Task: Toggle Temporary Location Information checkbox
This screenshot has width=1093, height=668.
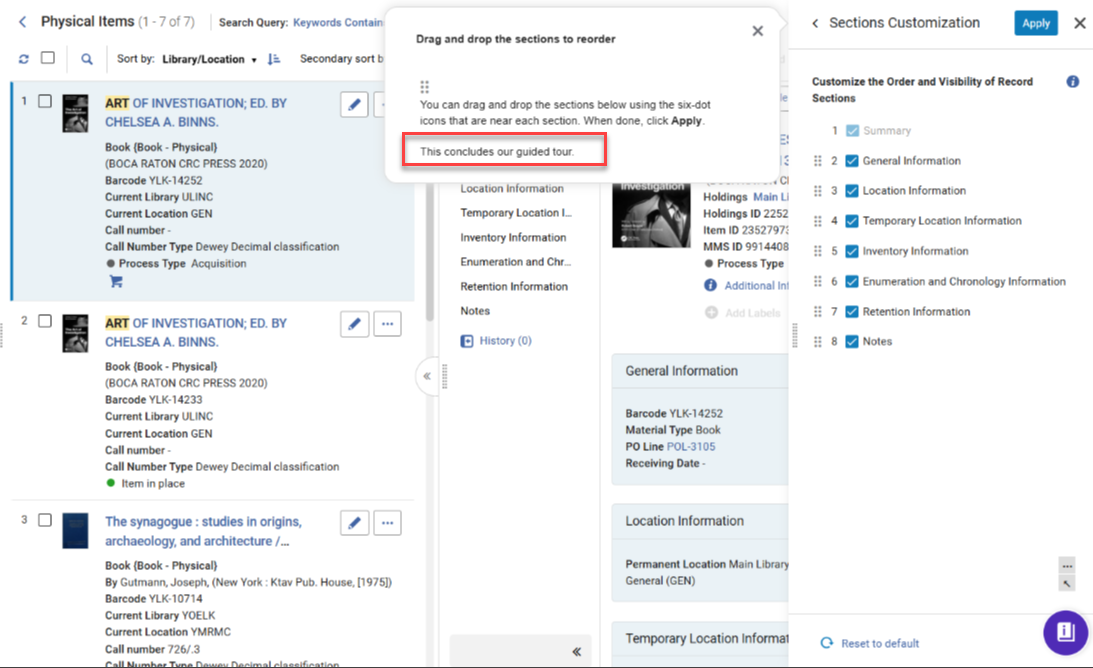Action: (x=852, y=221)
